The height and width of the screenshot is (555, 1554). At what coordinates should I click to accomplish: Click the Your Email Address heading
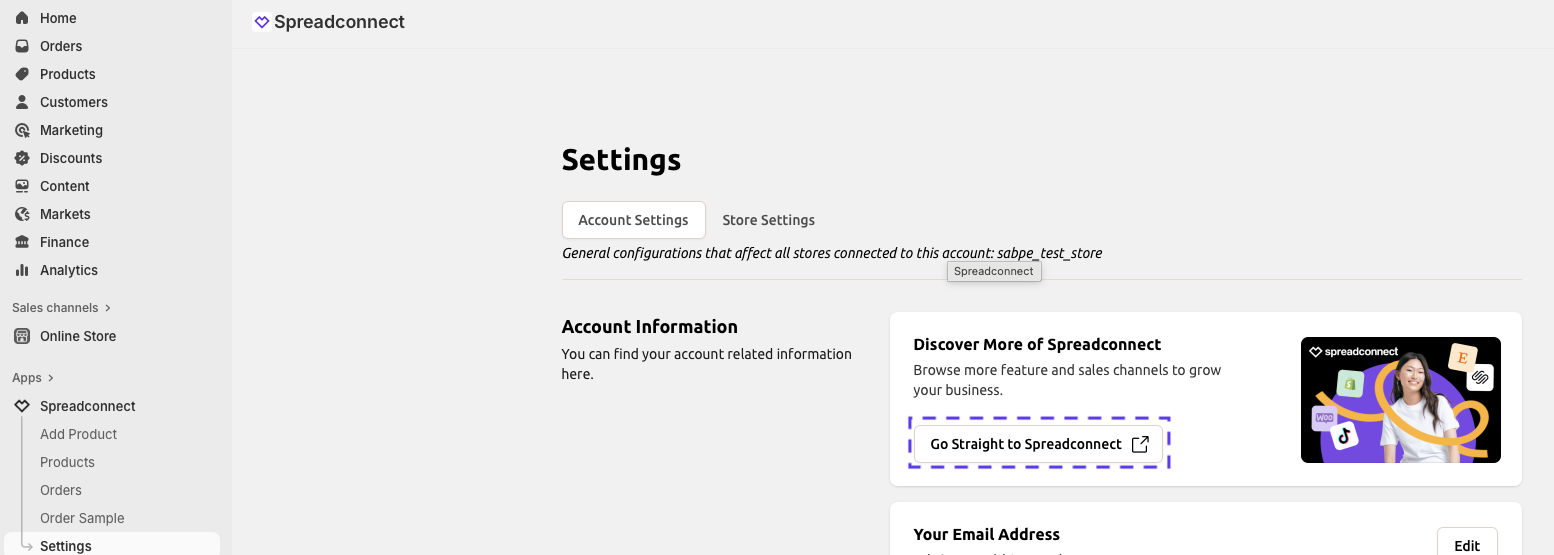987,534
